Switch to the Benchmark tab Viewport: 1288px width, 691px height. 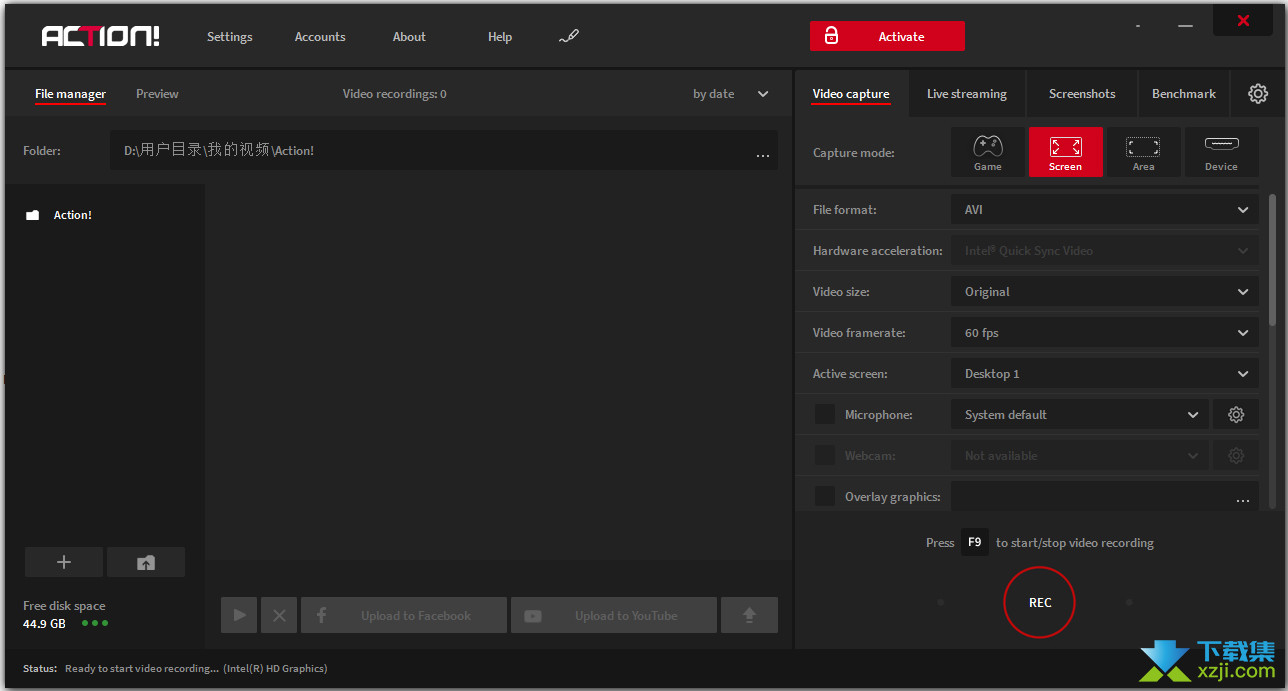click(x=1184, y=94)
